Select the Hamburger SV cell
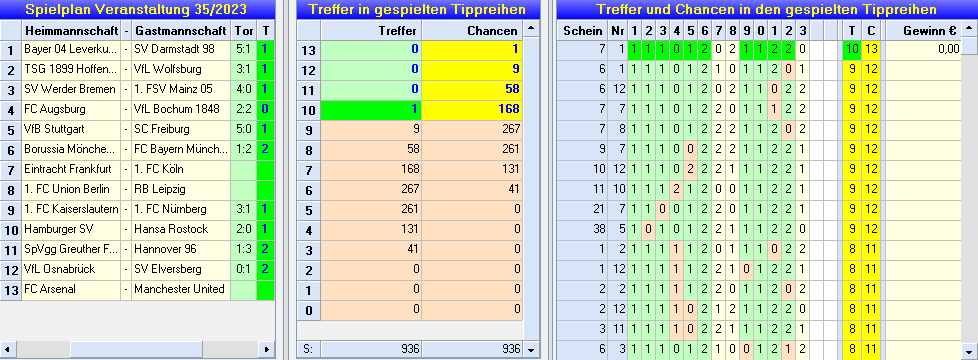This screenshot has width=978, height=360. [70, 229]
